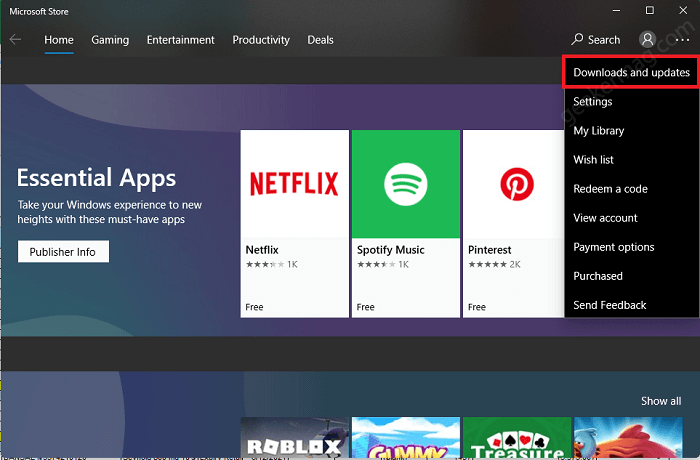Open the Spotify logo tile
700x460 pixels.
406,184
